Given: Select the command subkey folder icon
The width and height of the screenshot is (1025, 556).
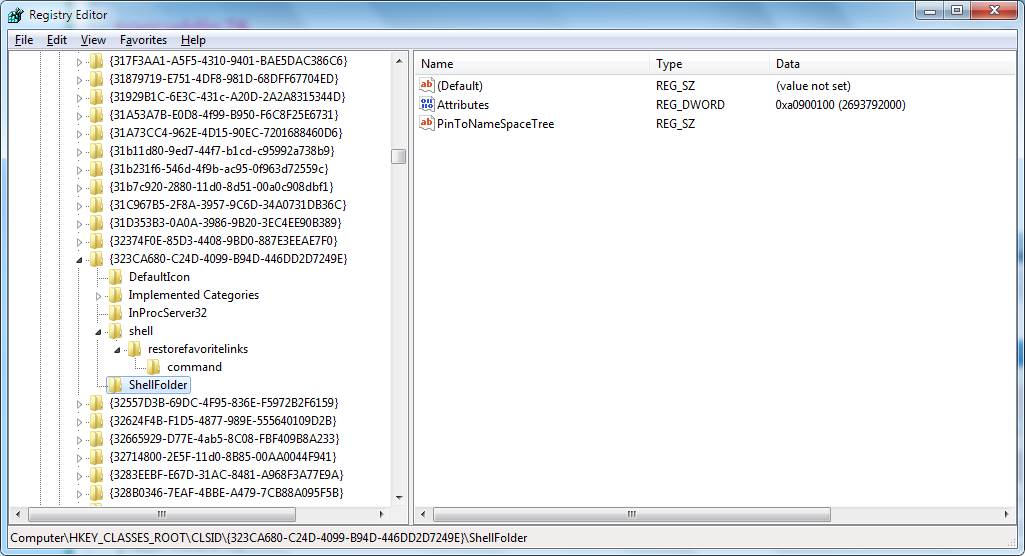Looking at the screenshot, I should [x=154, y=367].
